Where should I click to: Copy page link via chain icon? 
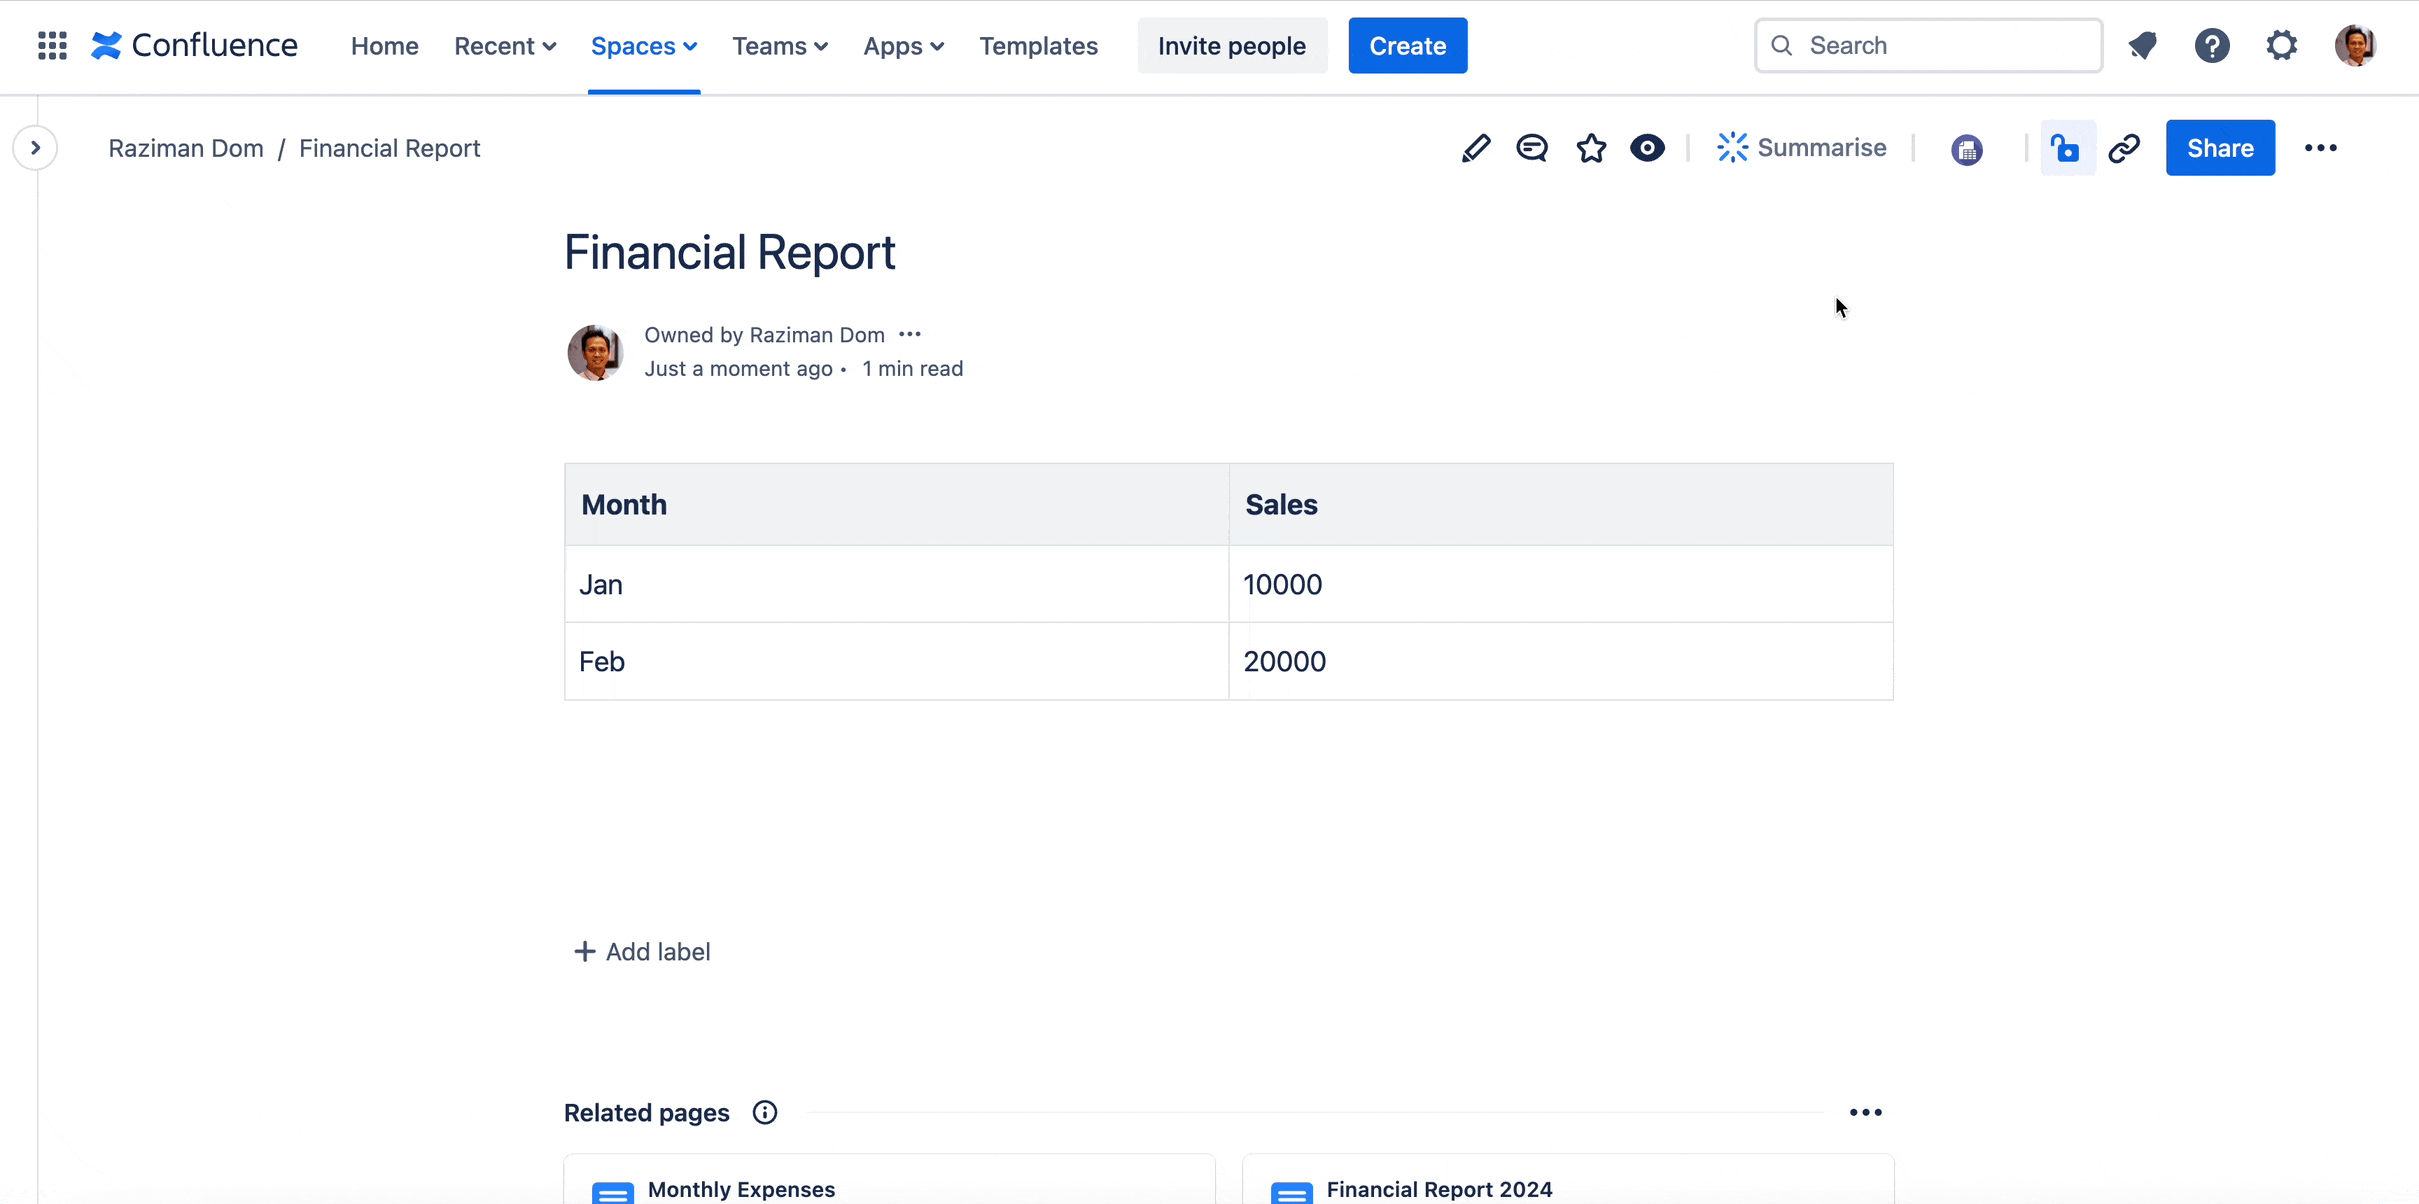2124,148
